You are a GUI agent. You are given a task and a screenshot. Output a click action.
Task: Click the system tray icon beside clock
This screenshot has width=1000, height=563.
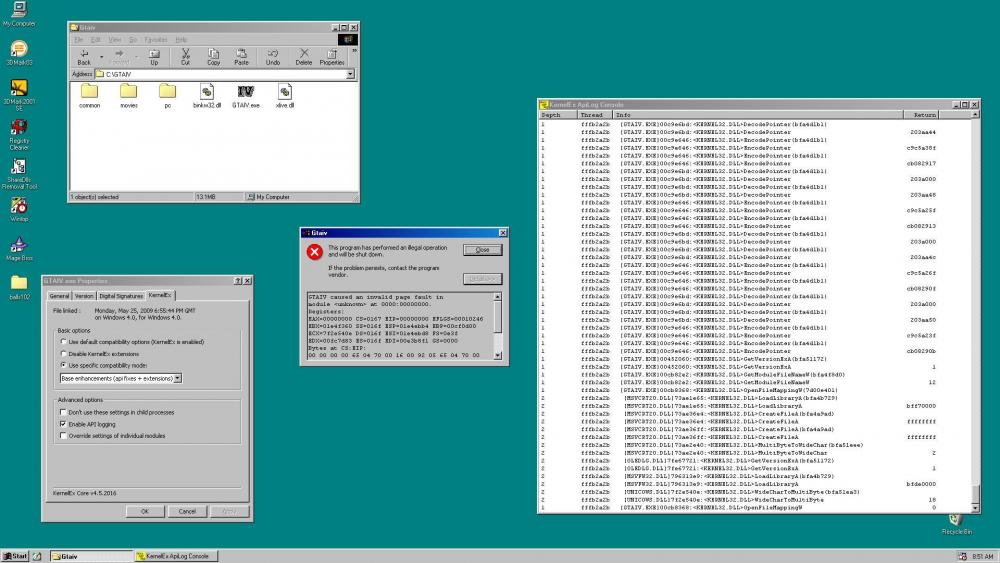(x=962, y=557)
